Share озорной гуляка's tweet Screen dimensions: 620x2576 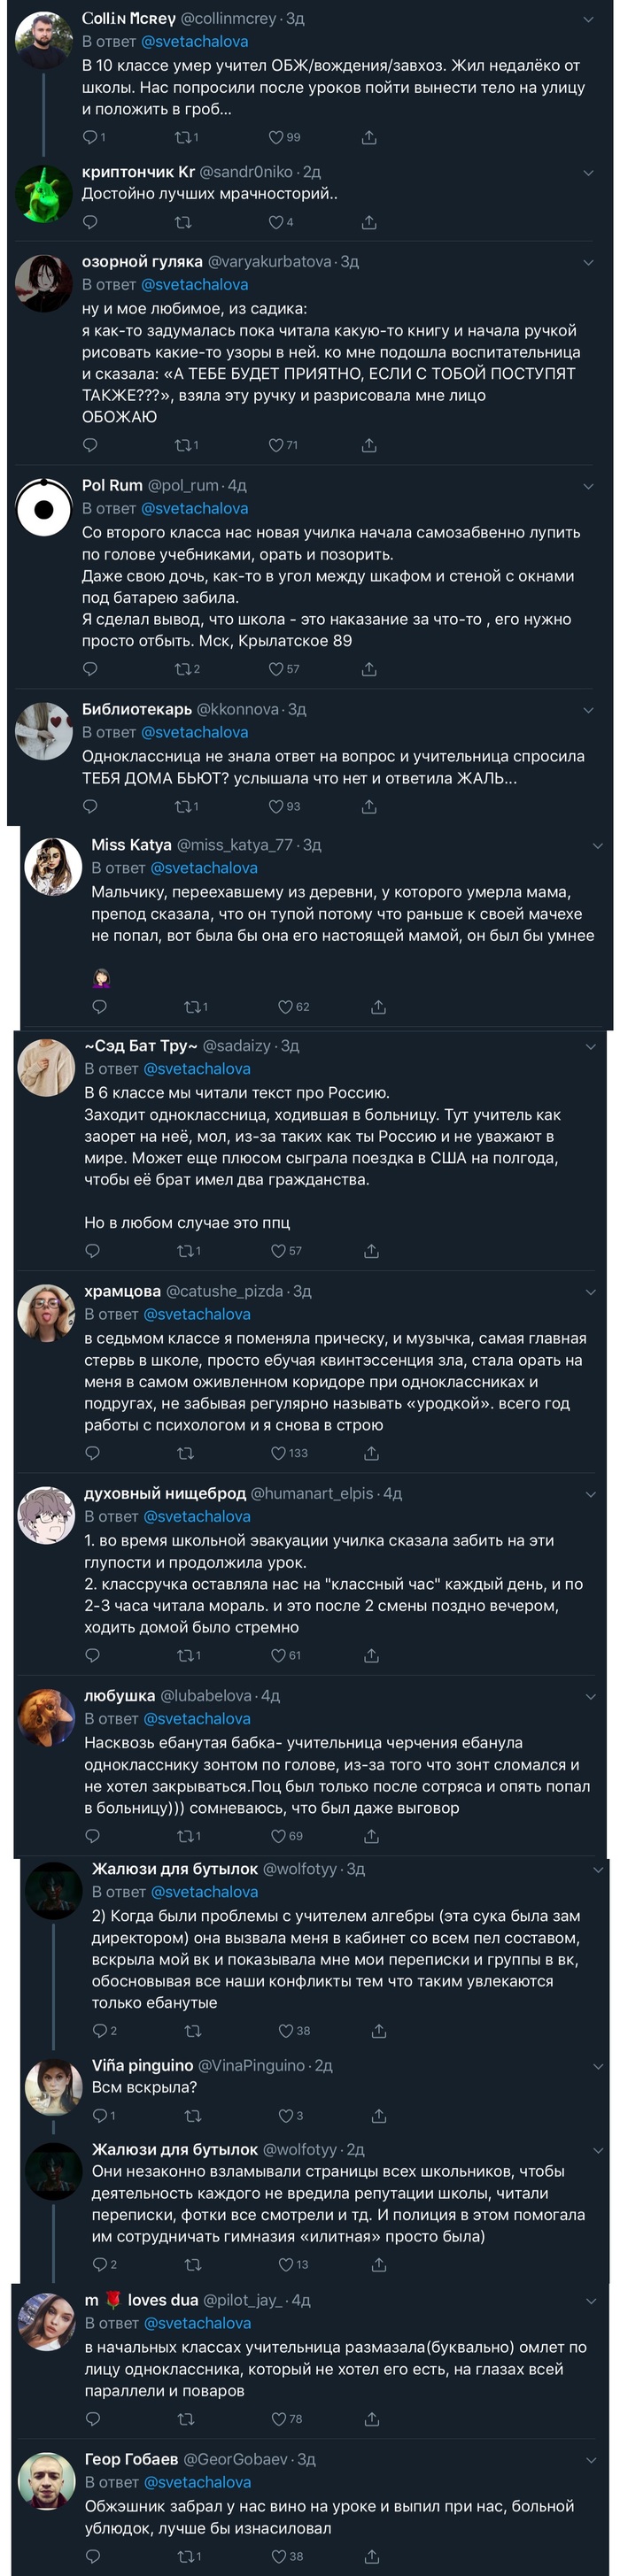369,445
